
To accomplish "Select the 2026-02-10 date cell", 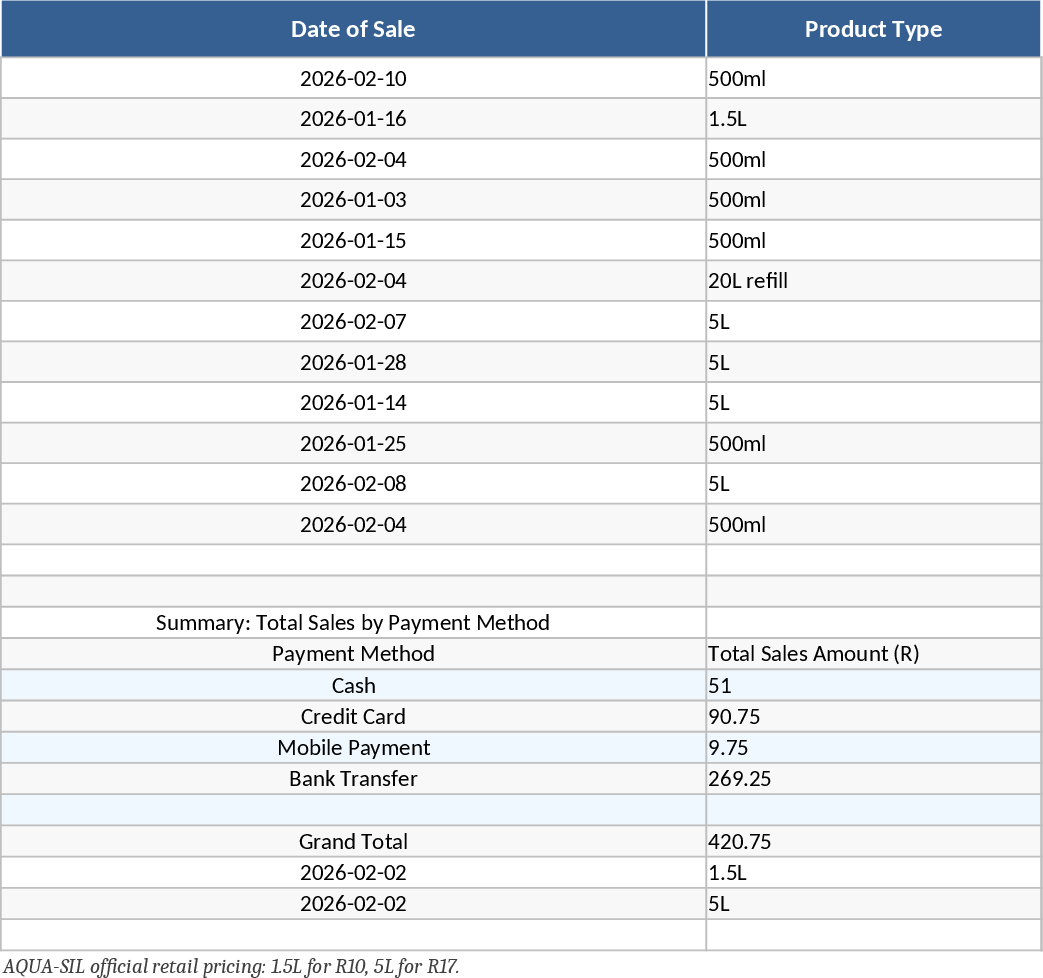I will (353, 78).
